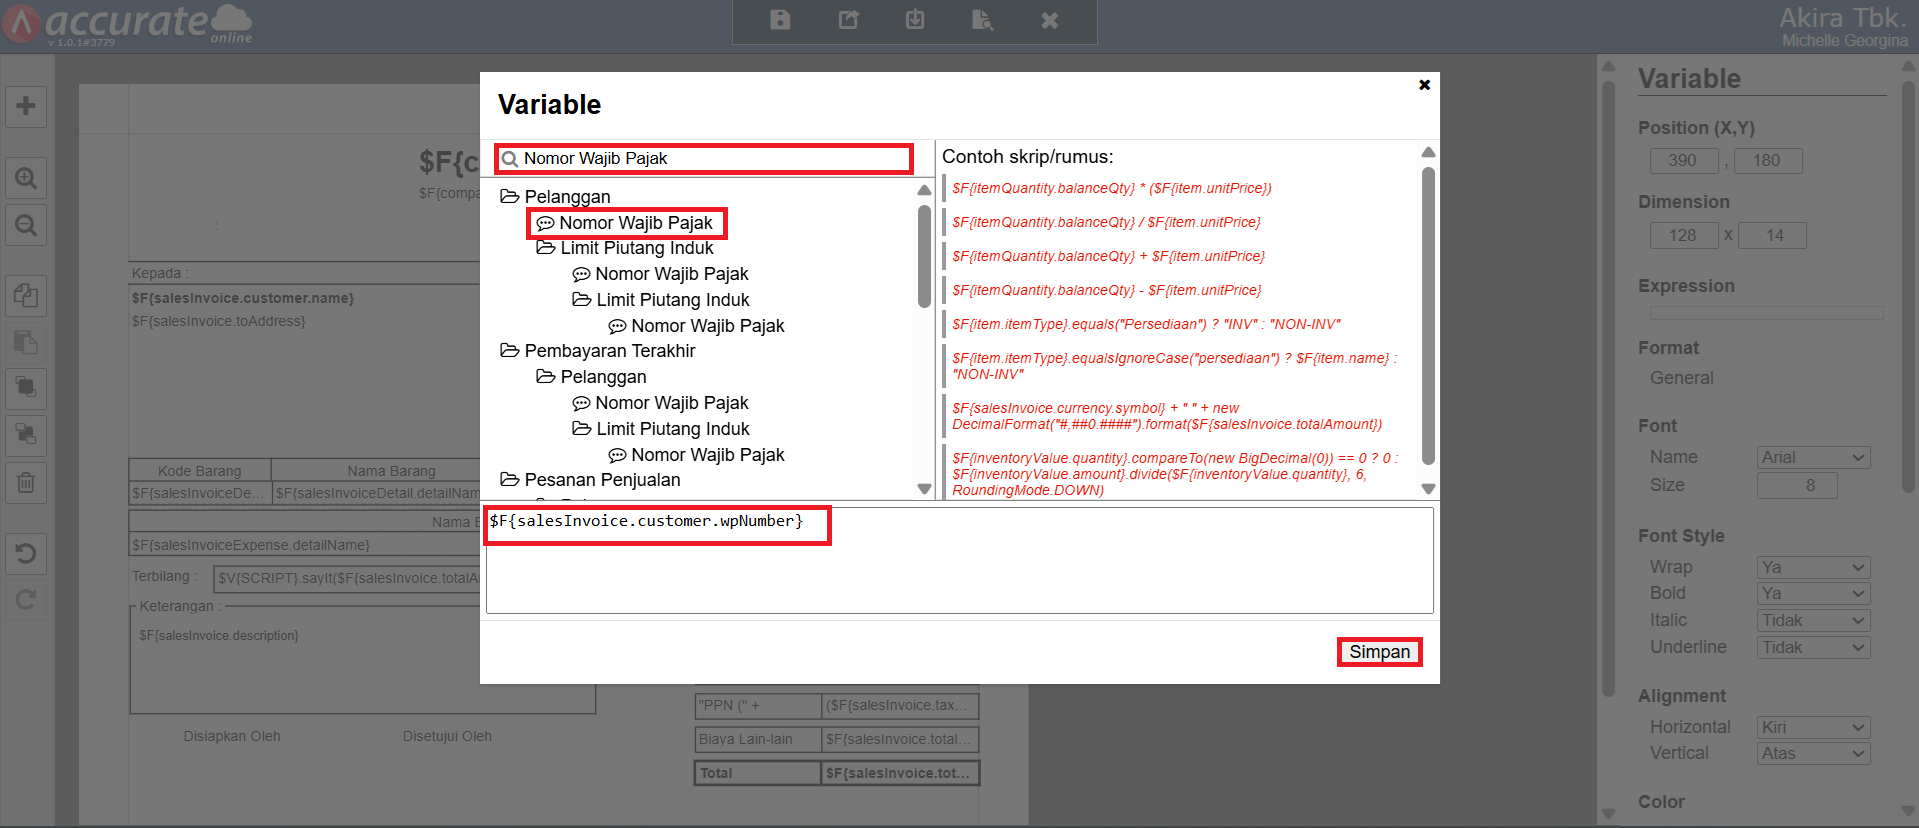Click the save icon in the top toolbar
The image size is (1919, 828).
pyautogui.click(x=780, y=20)
